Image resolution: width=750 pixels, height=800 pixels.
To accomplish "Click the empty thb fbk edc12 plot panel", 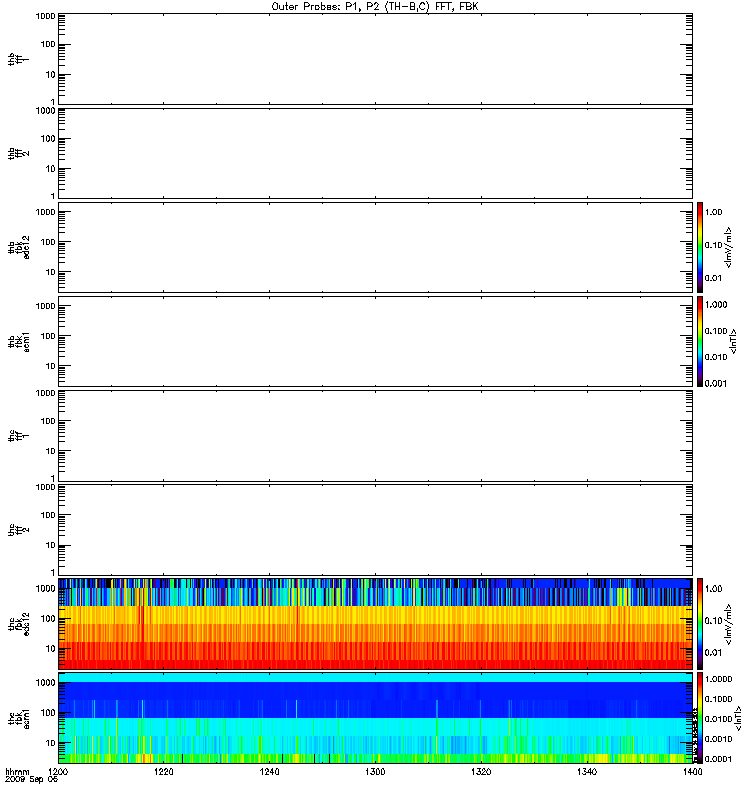I will (x=375, y=247).
